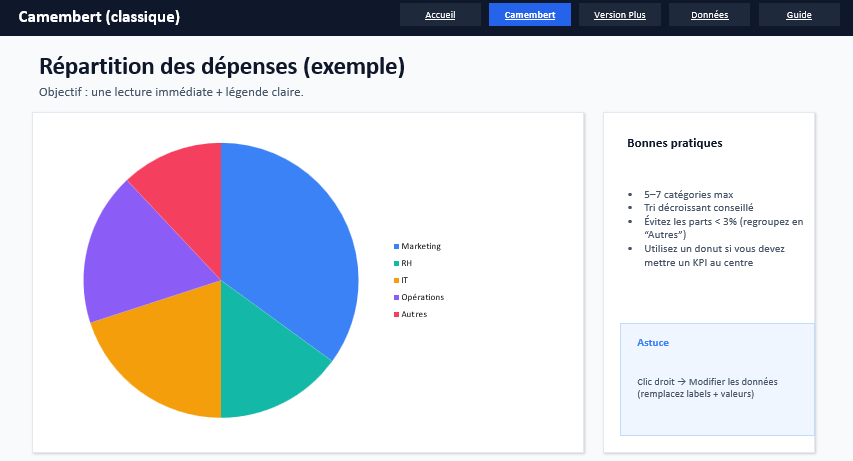Click the 'Camembert (classique)' header title
853x461 pixels.
click(x=99, y=17)
